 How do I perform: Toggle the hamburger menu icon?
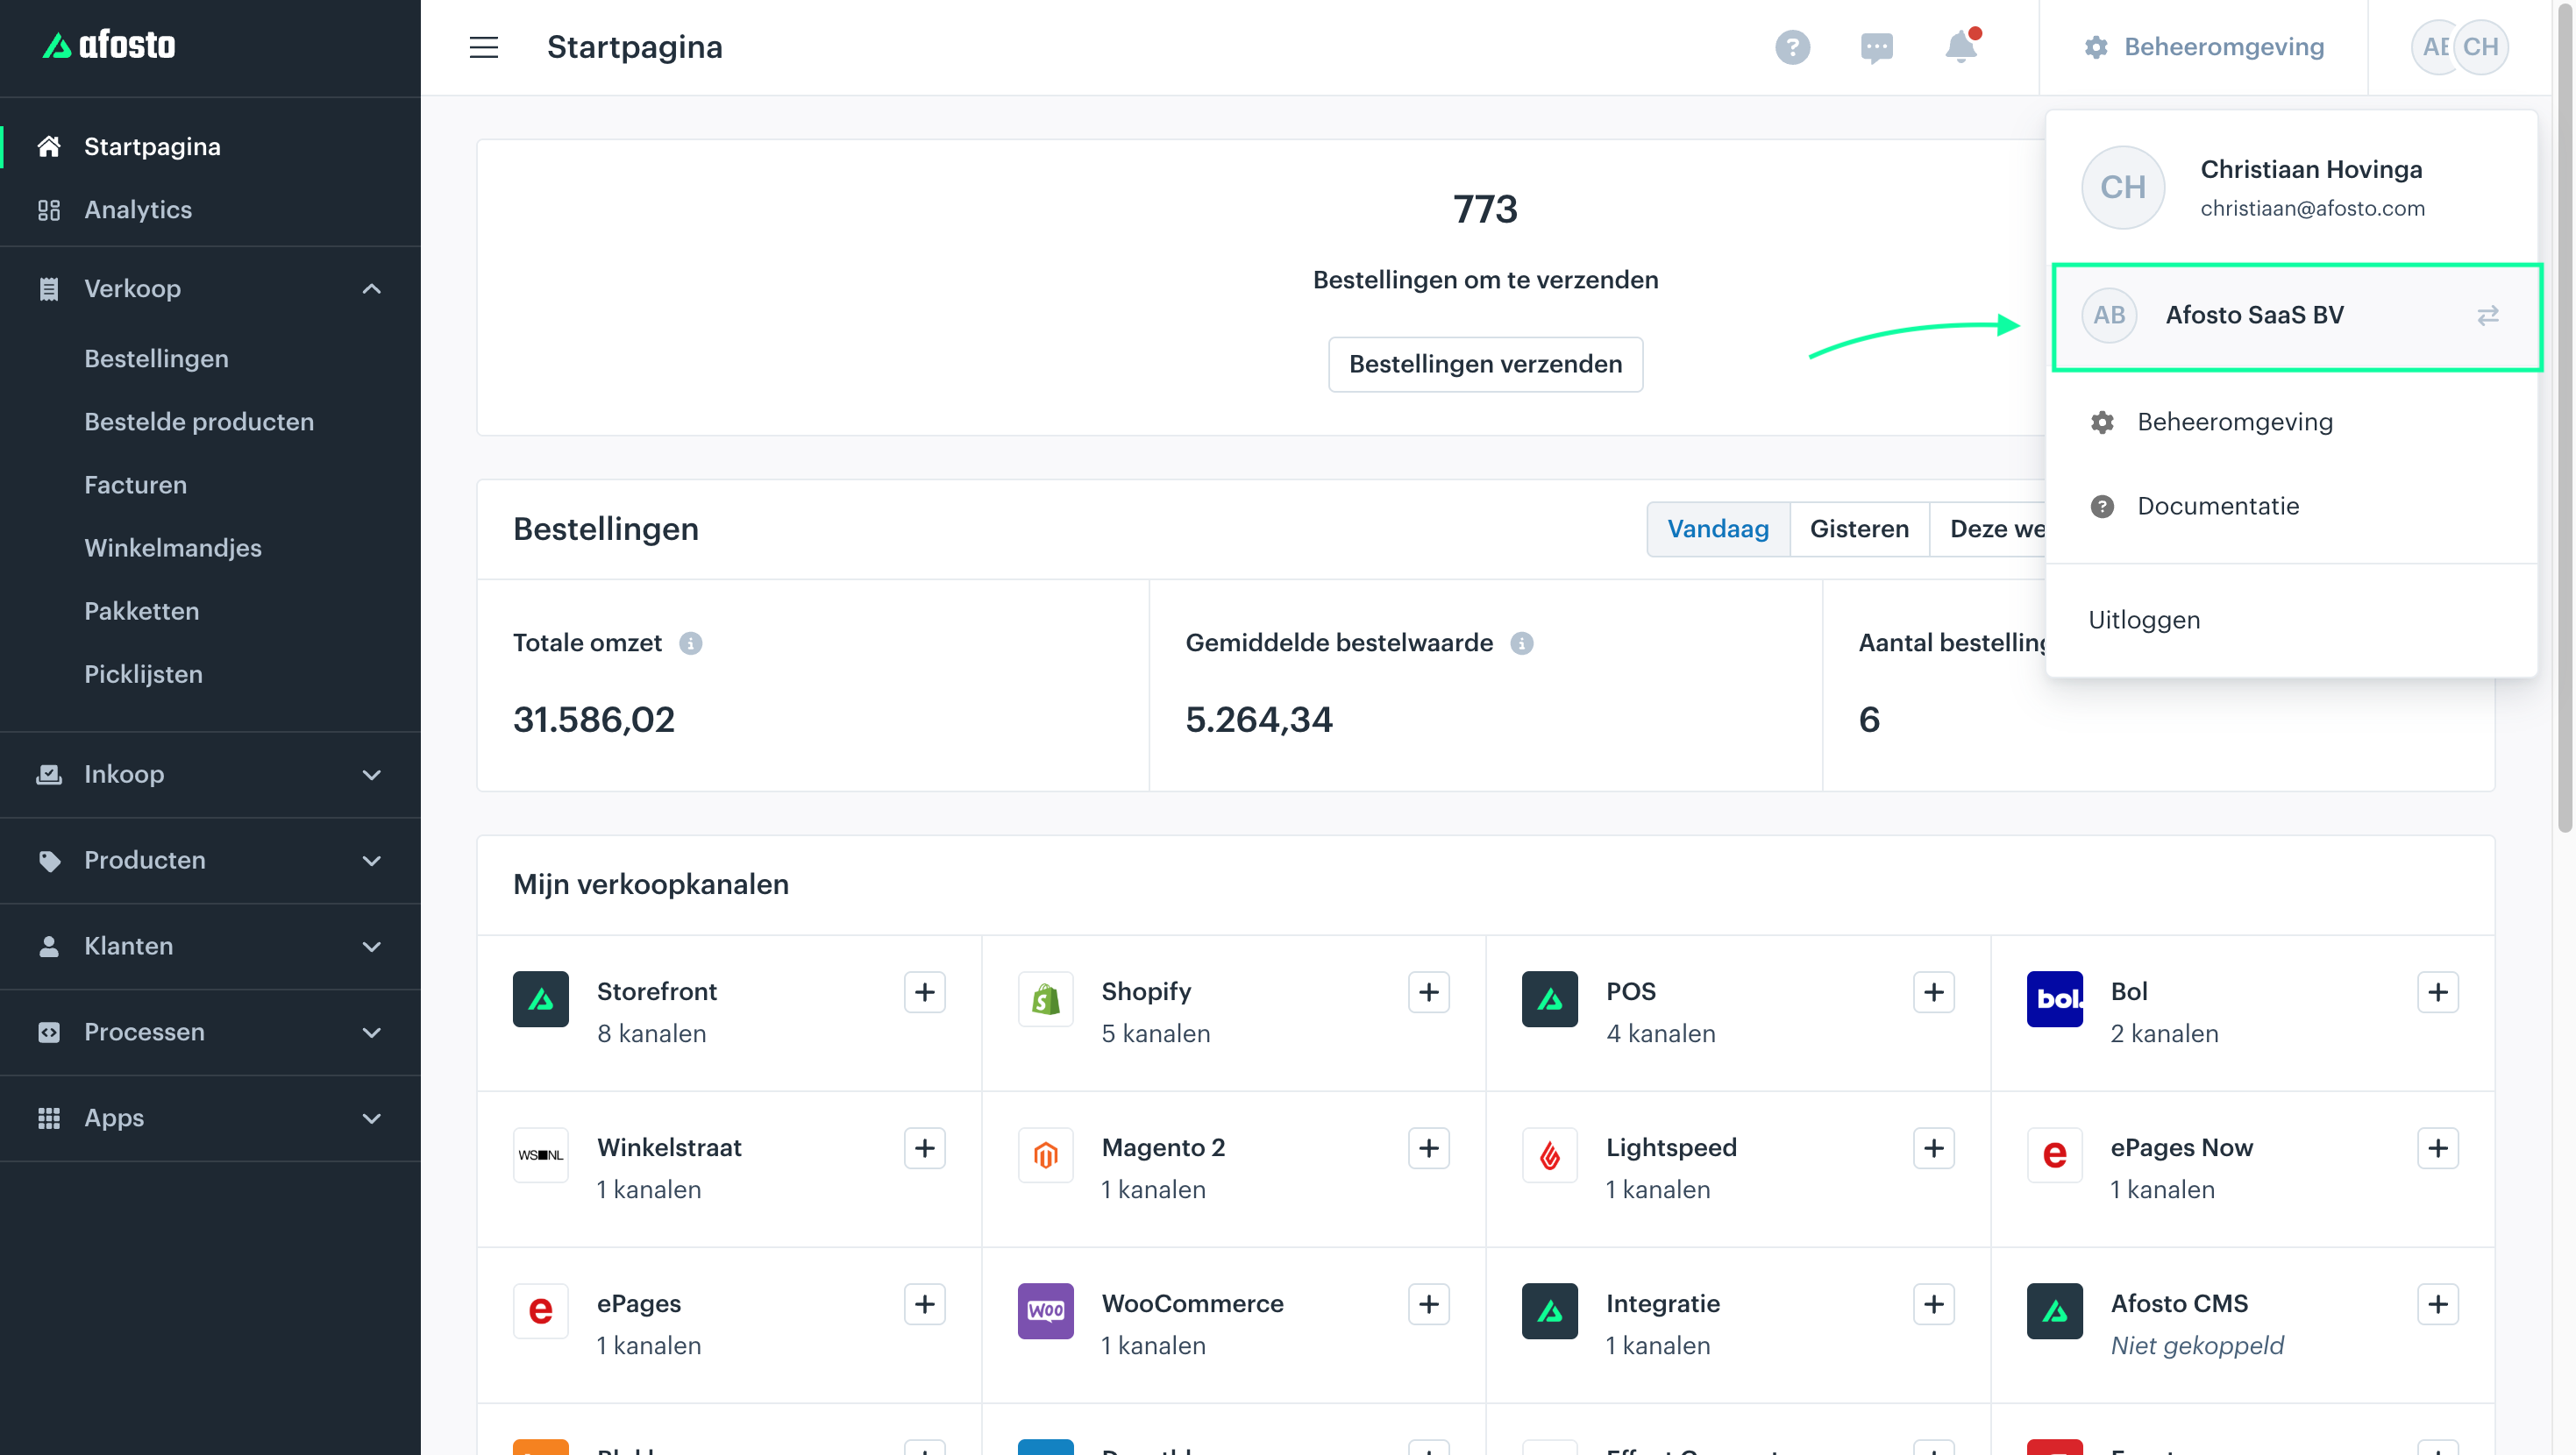(x=484, y=47)
